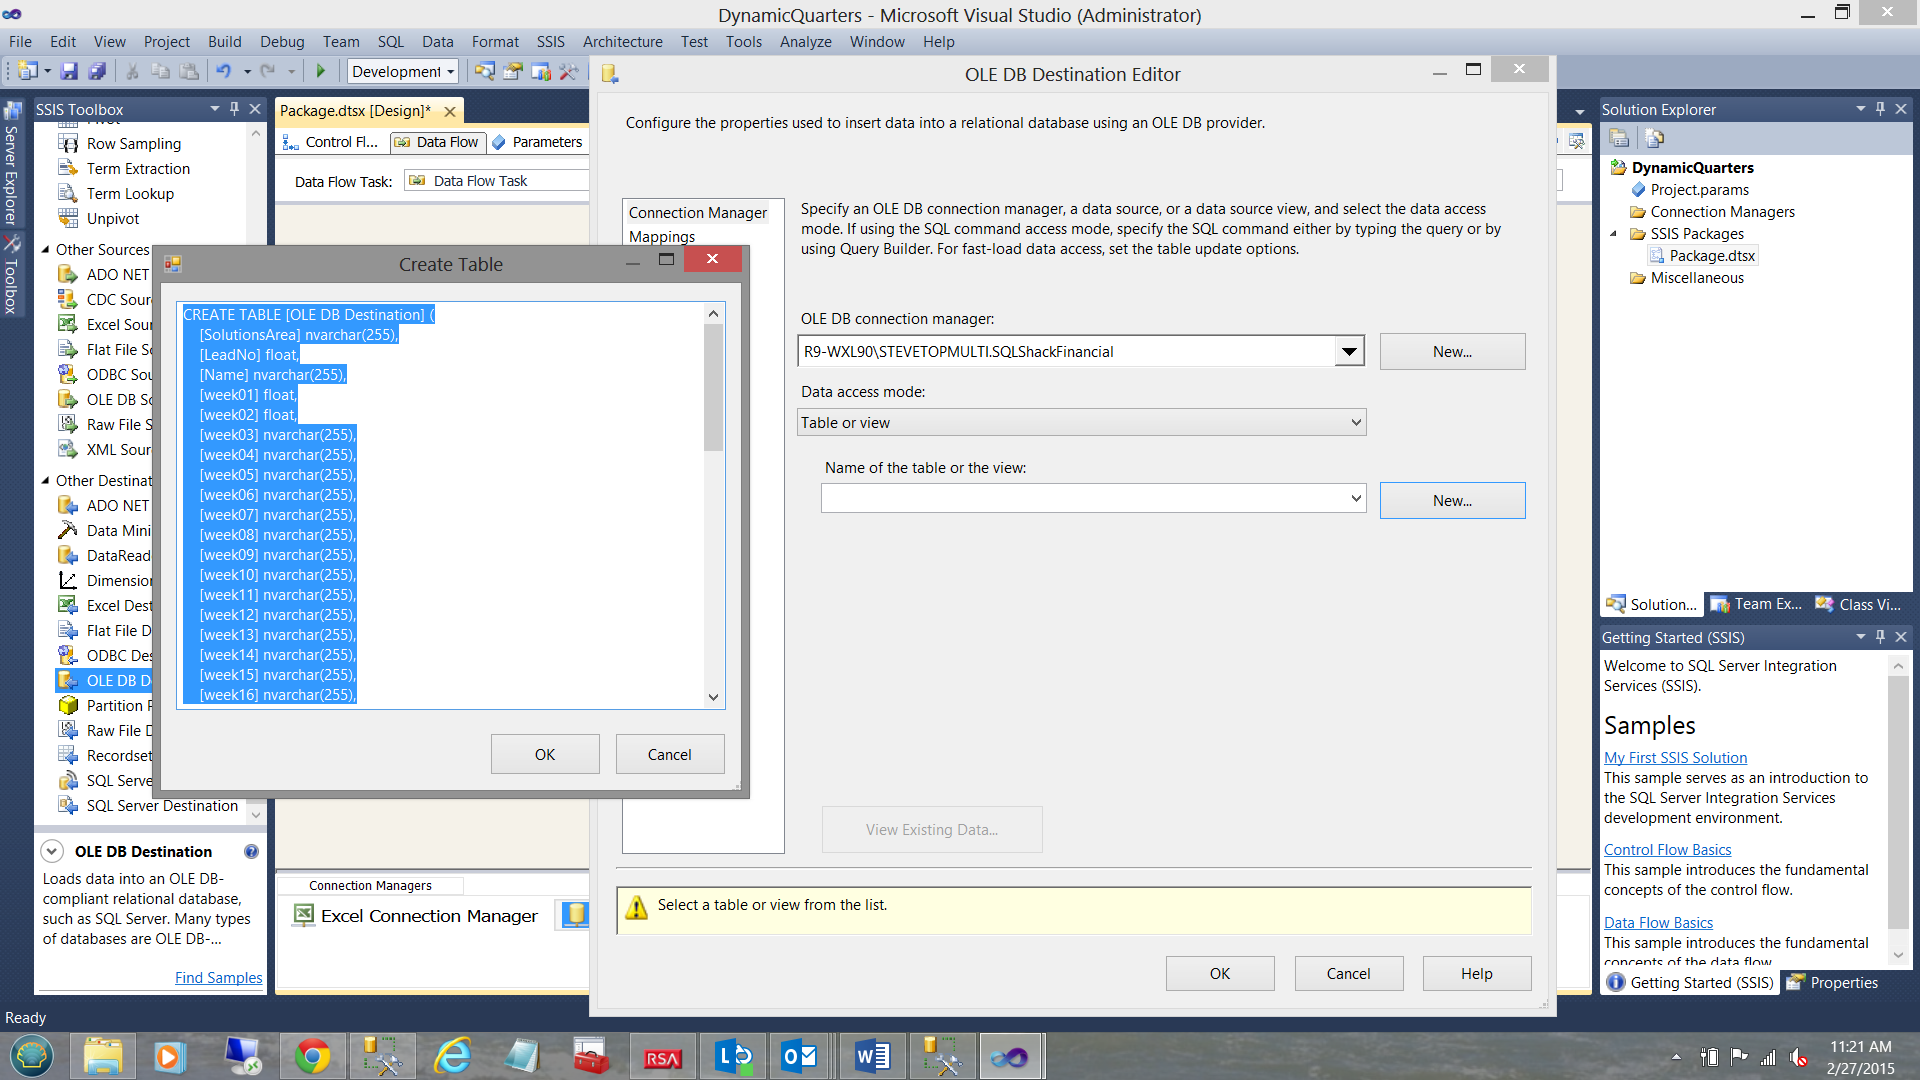Open Chrome from the taskbar
The height and width of the screenshot is (1080, 1920).
coord(312,1056)
